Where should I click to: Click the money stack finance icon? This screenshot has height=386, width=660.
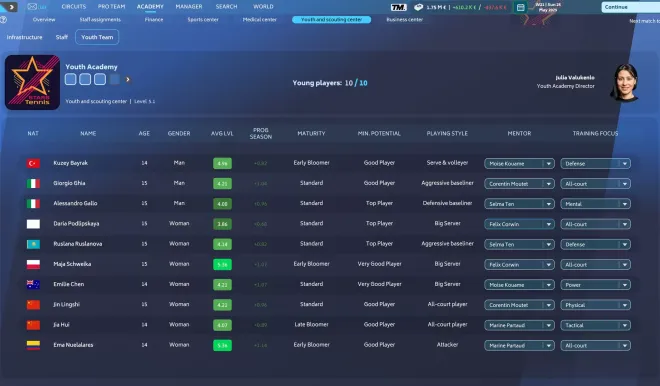[x=418, y=7]
